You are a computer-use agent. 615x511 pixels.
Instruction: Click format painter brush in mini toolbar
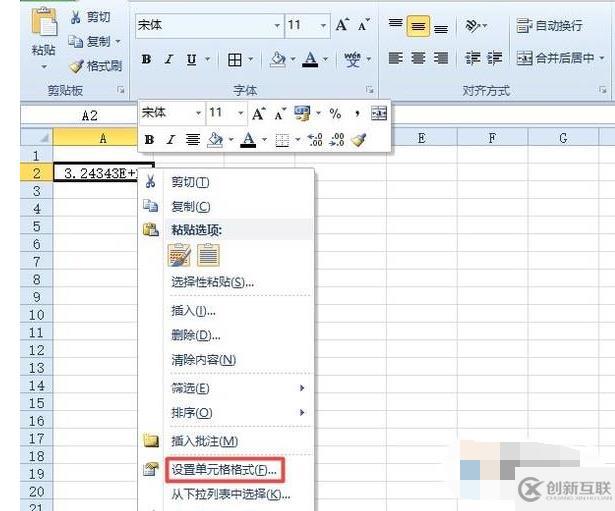coord(359,140)
